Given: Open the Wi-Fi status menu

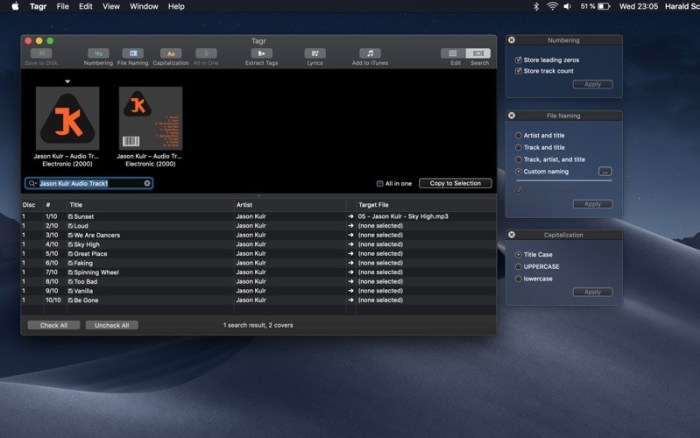Looking at the screenshot, I should (x=552, y=6).
